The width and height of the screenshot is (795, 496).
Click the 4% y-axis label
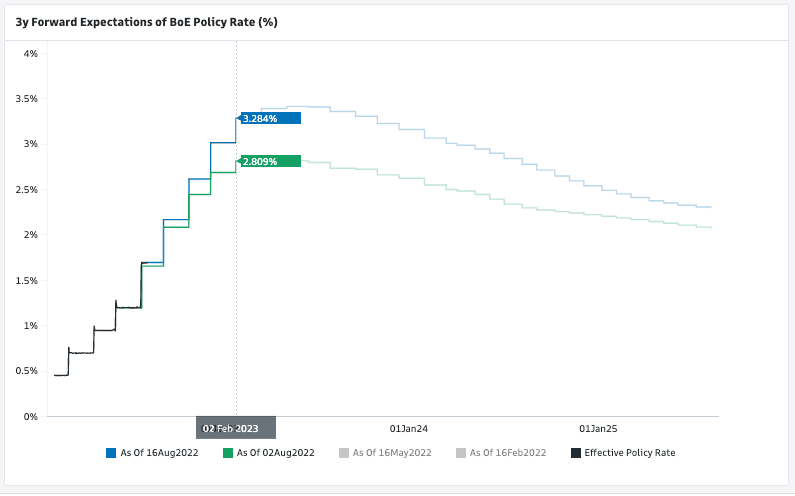coord(31,53)
